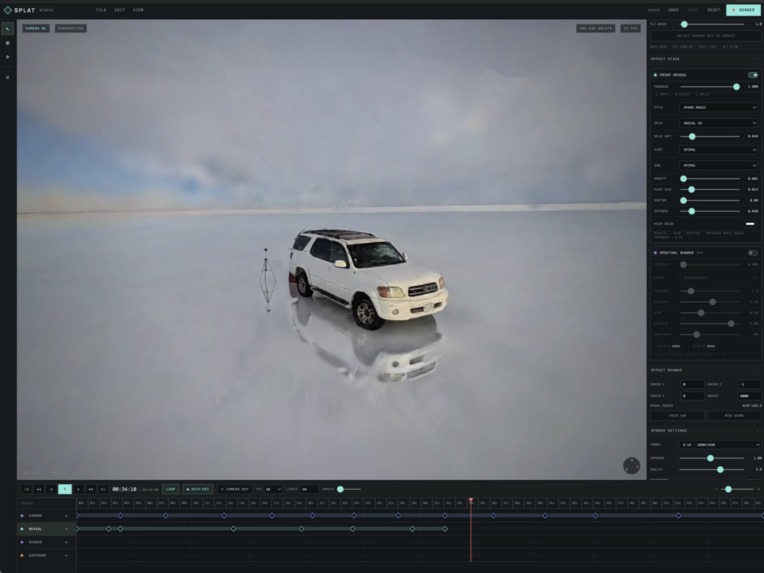Toggle the Point Reveal effect switch

753,75
